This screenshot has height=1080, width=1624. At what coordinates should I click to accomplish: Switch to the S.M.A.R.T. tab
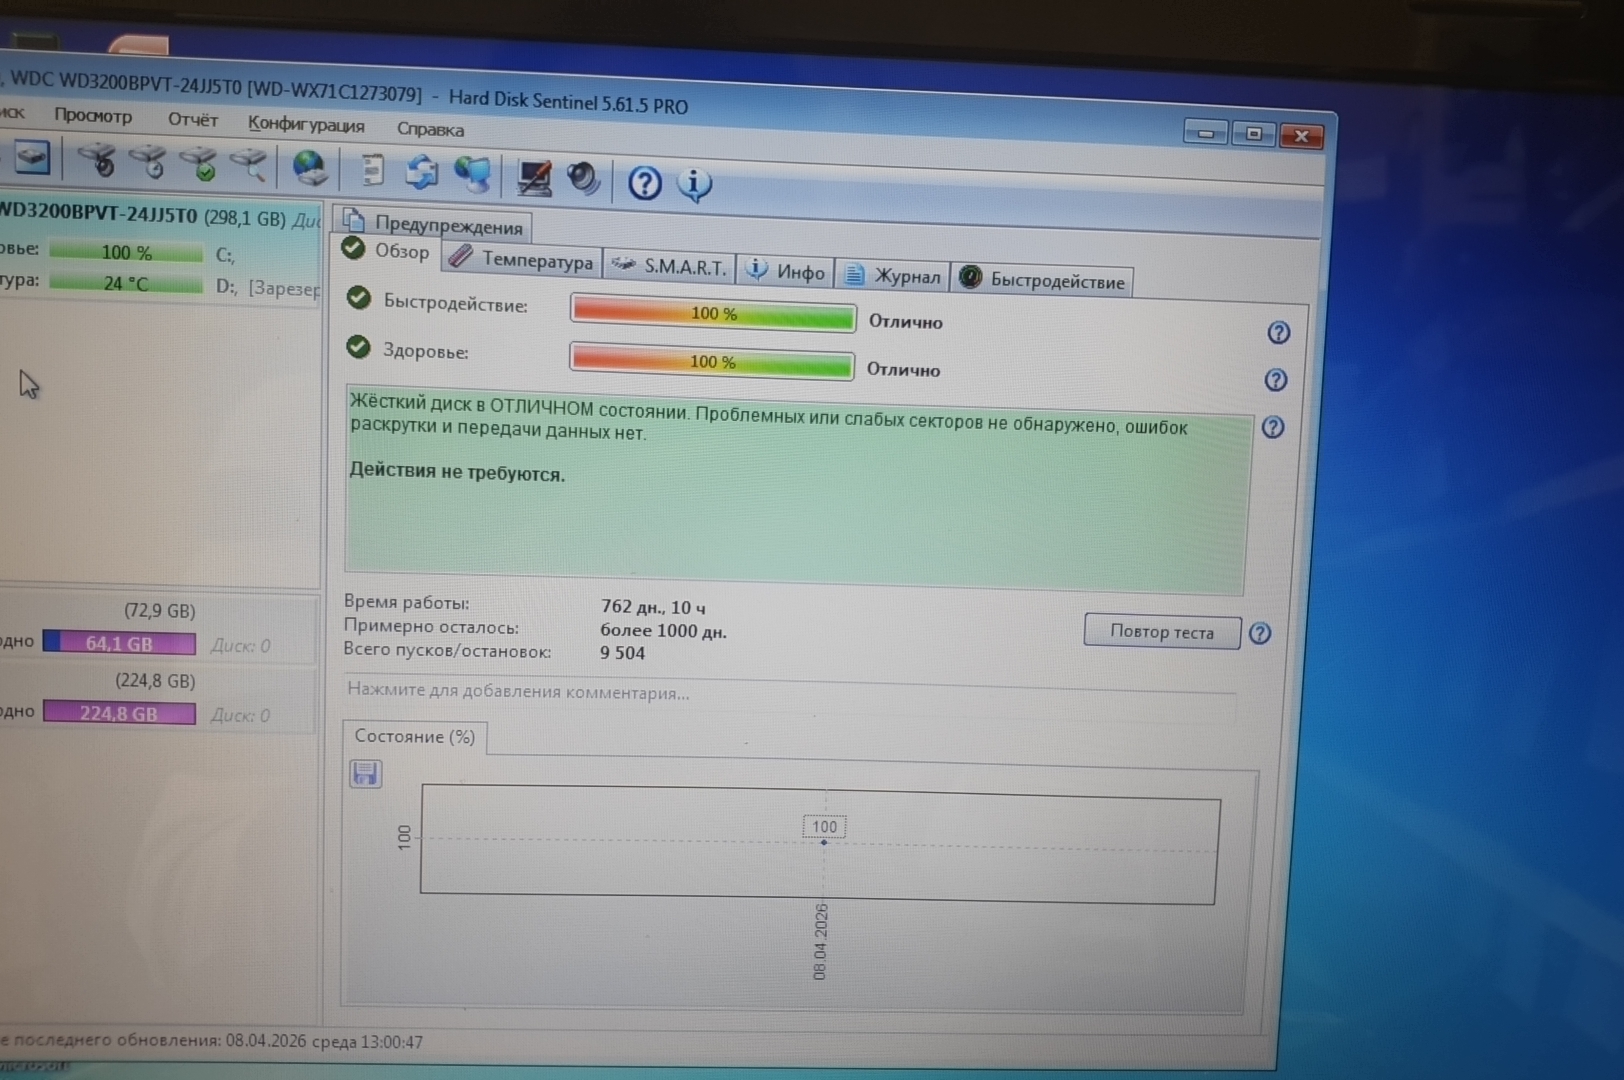click(670, 266)
